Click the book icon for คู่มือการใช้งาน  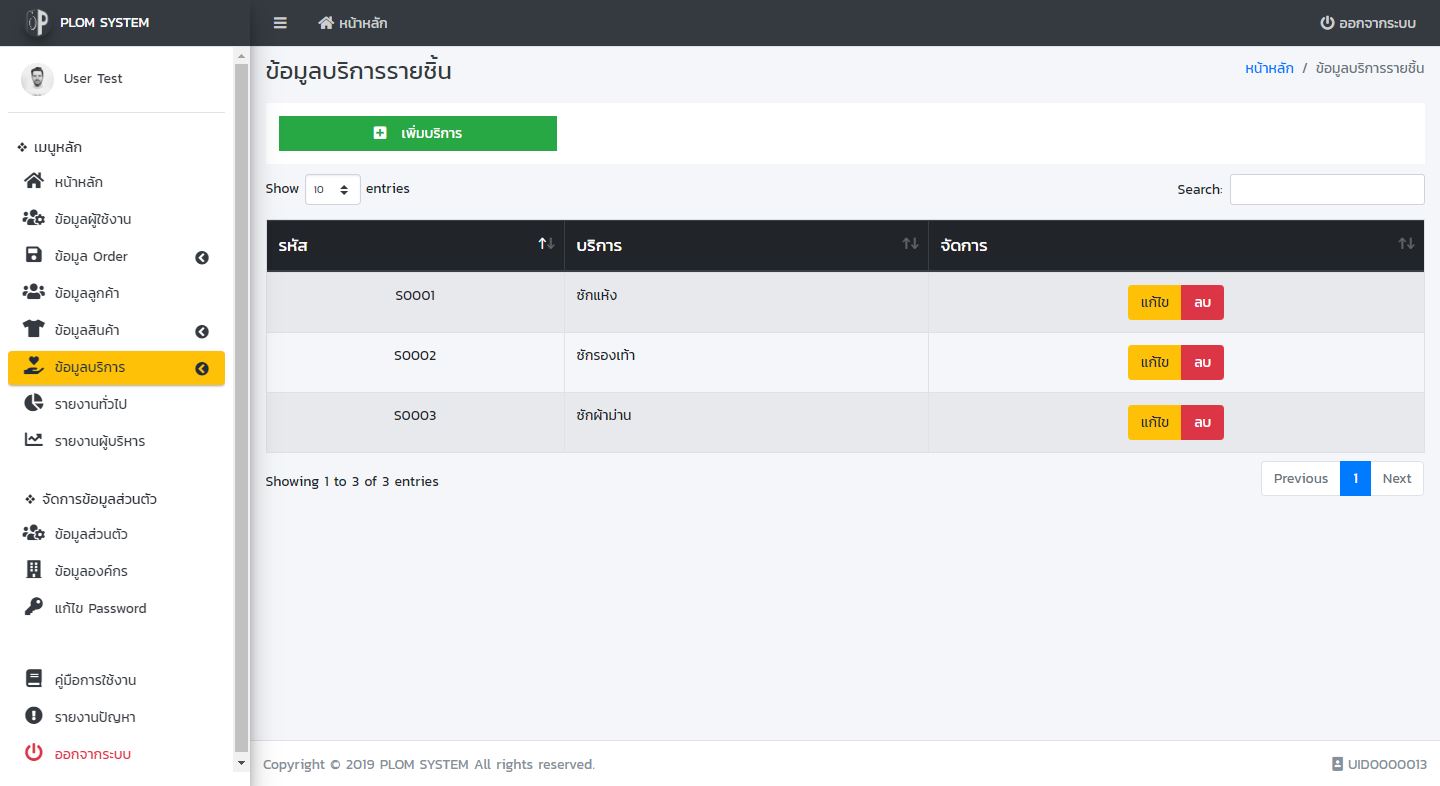pos(34,680)
